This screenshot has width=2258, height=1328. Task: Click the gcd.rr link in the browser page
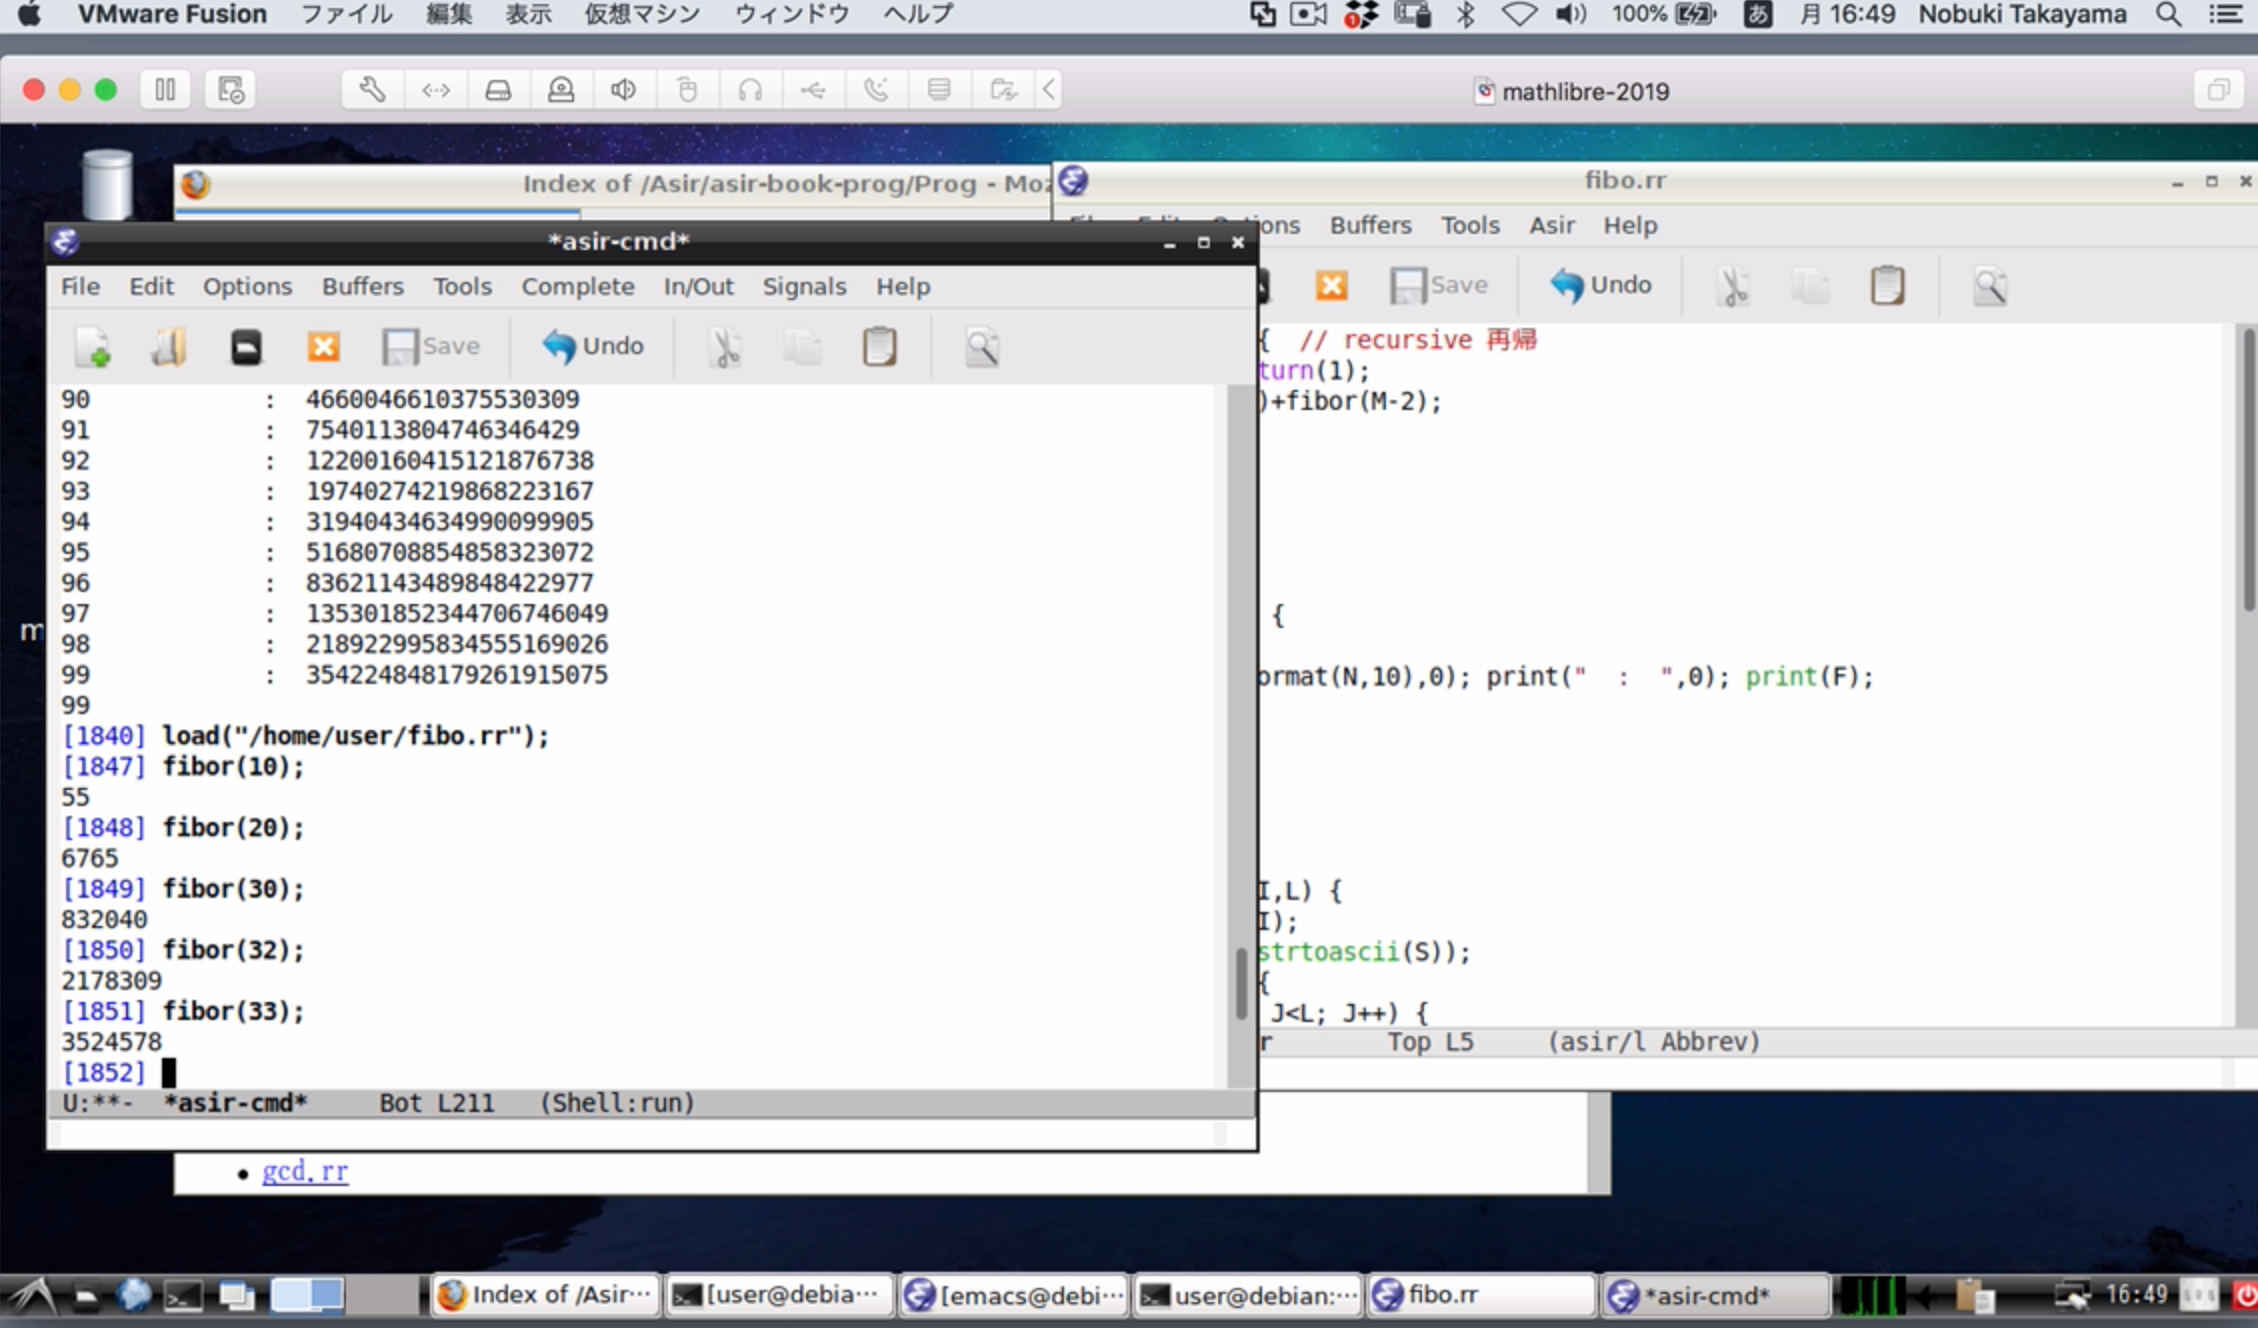point(305,1171)
